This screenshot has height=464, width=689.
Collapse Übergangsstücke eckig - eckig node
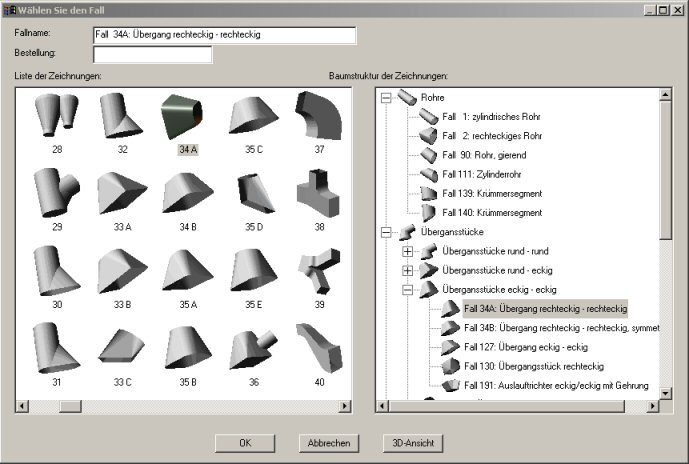[407, 290]
